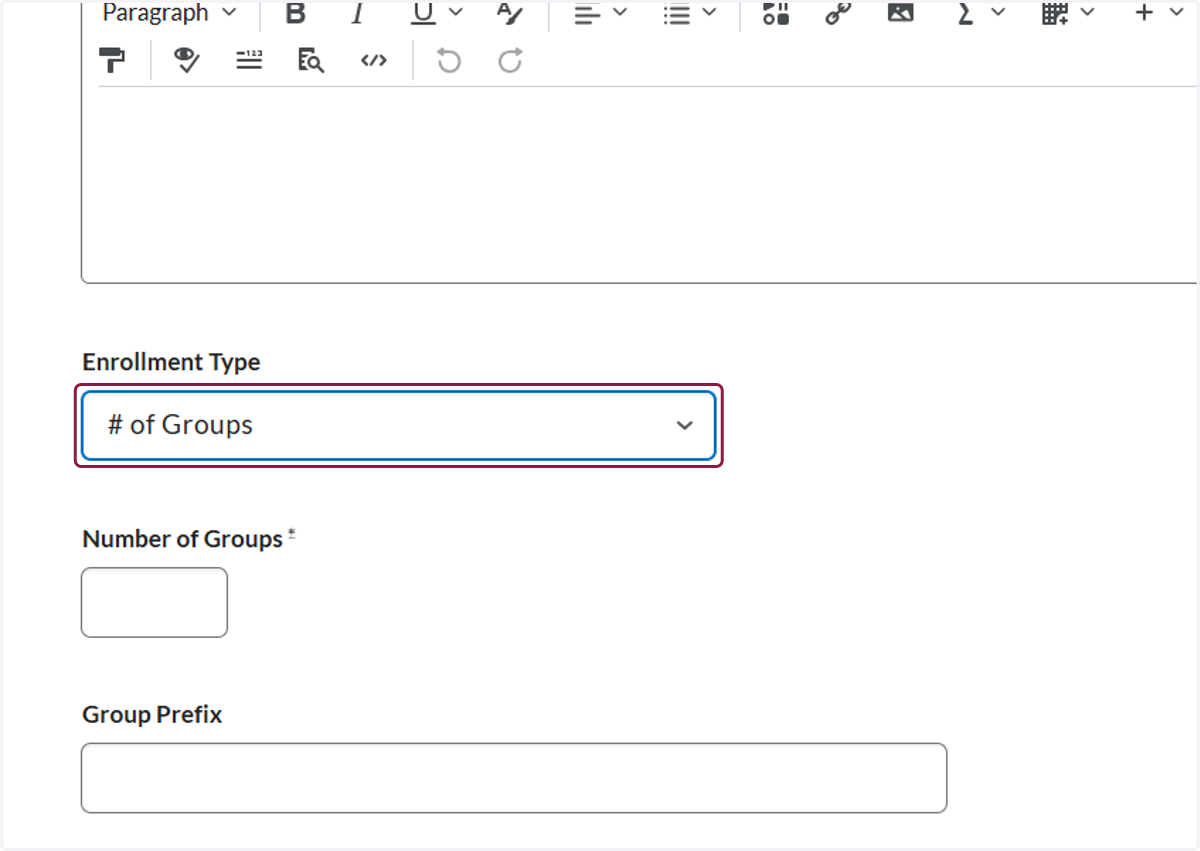Image resolution: width=1200 pixels, height=851 pixels.
Task: Open the preview icon
Action: pos(311,61)
